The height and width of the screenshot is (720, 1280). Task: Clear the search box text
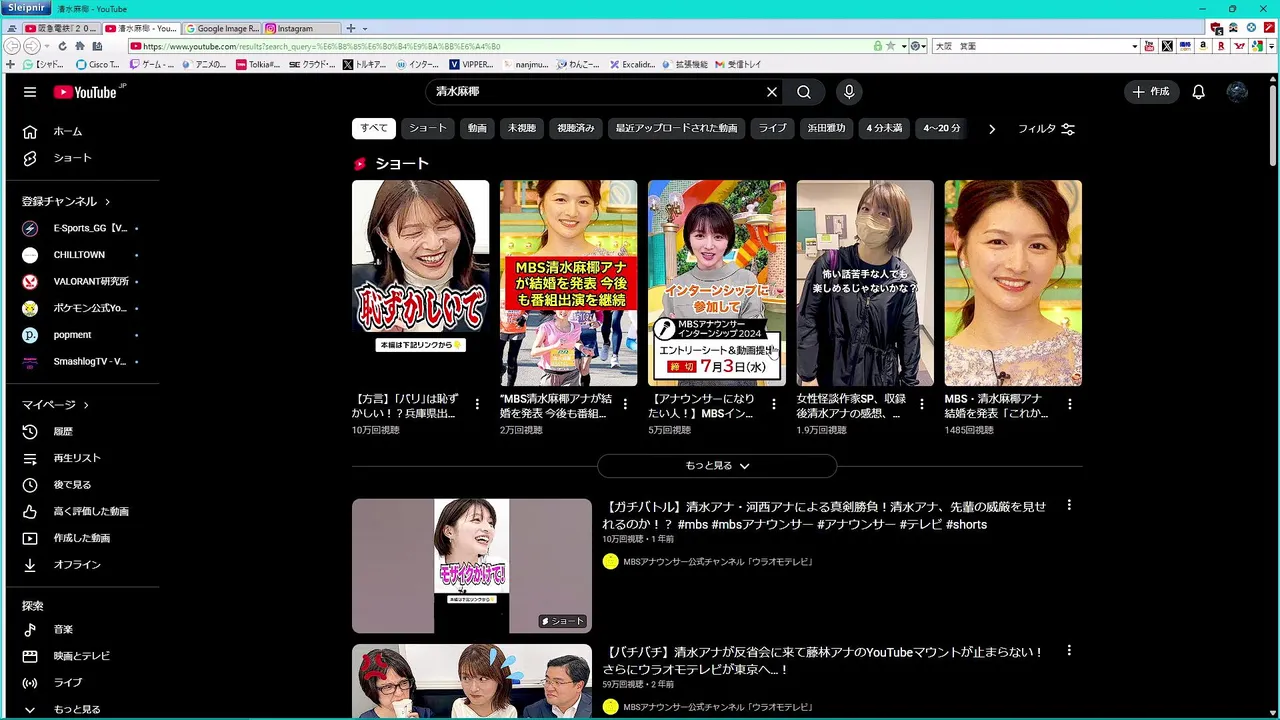tap(772, 92)
